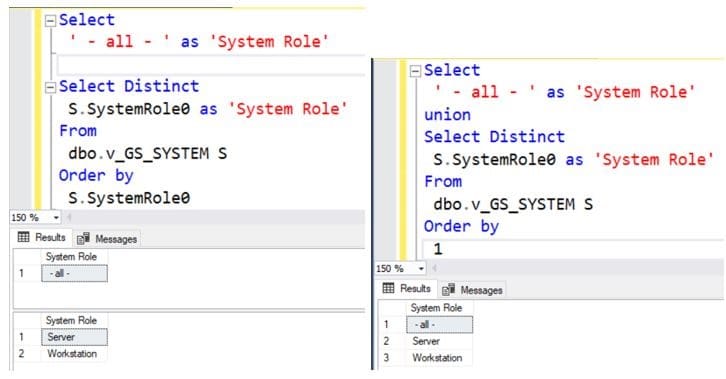Collapse the Select union block in right editor
Image resolution: width=726 pixels, height=379 pixels.
tap(415, 71)
